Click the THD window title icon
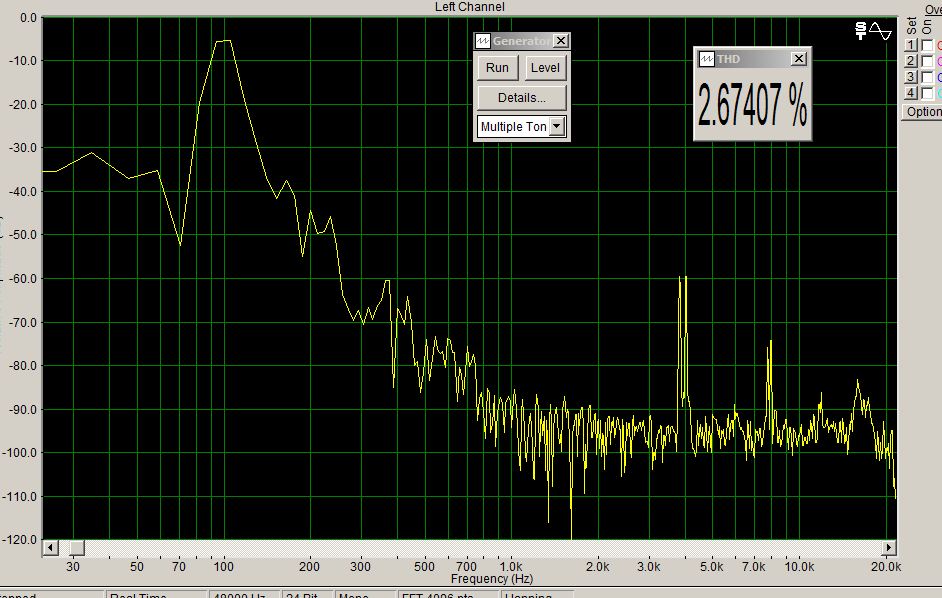The image size is (942, 598). point(706,59)
